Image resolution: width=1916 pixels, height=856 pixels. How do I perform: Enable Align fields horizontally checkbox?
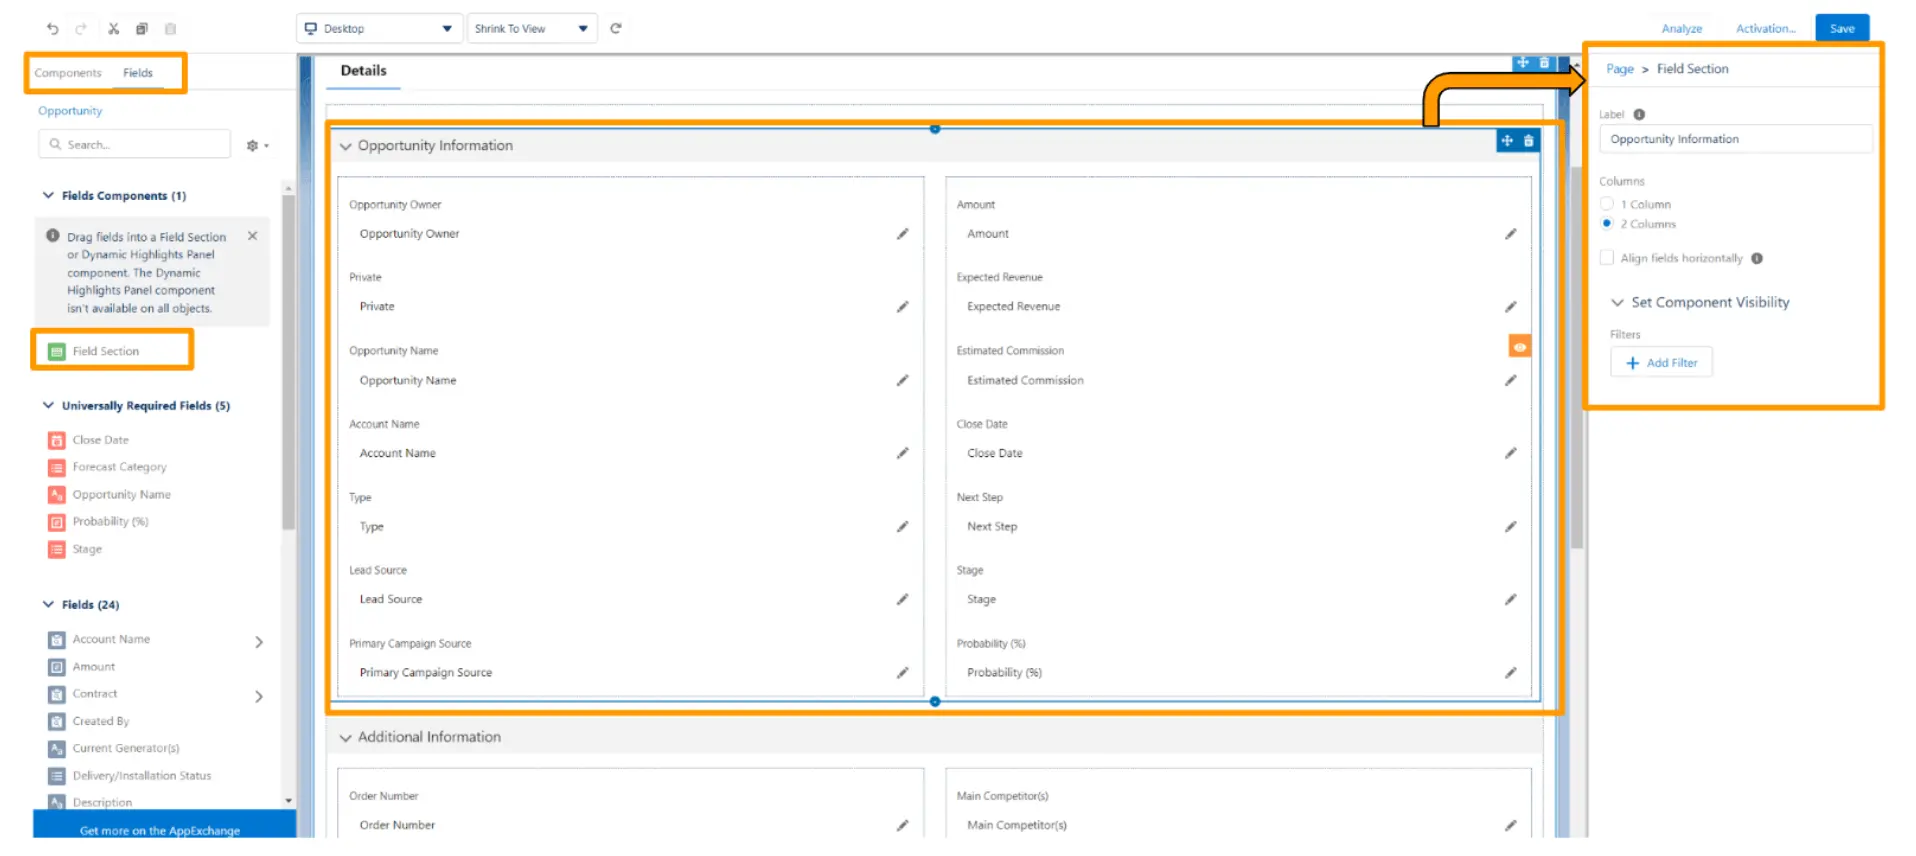click(1607, 258)
